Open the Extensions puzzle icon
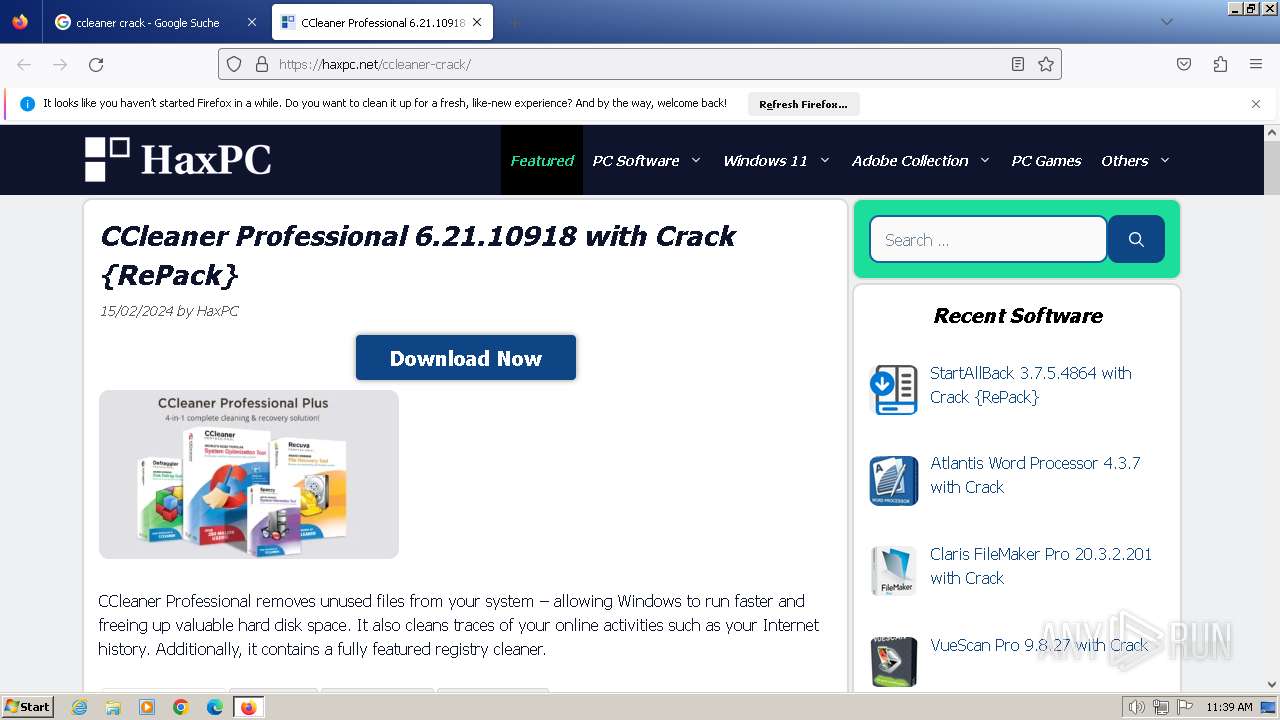This screenshot has height=720, width=1280. click(1220, 64)
